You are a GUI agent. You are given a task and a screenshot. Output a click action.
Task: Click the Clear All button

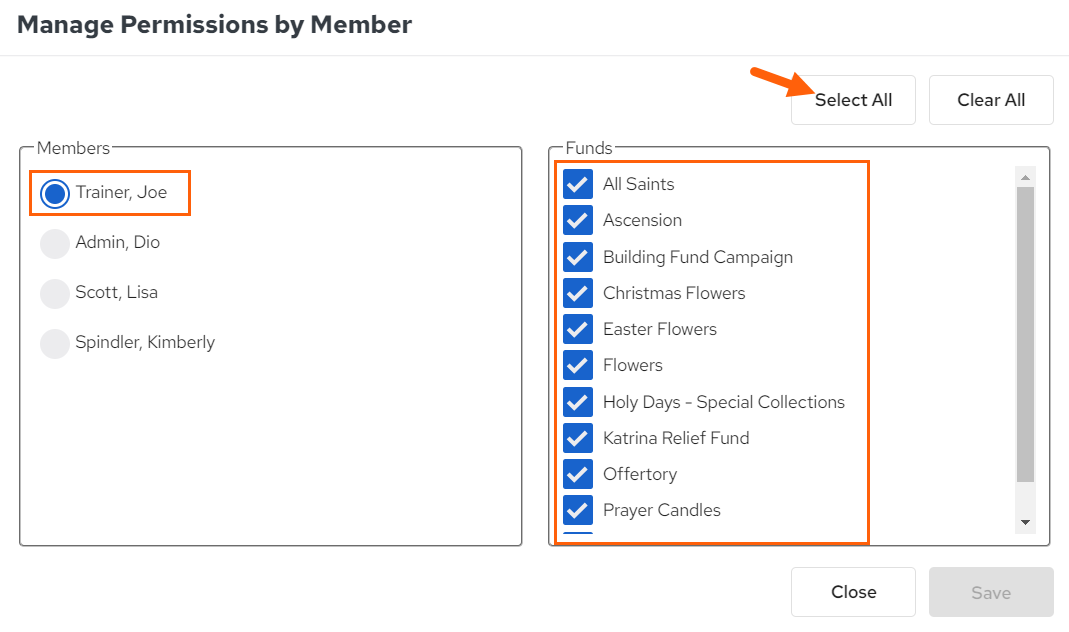click(x=991, y=100)
